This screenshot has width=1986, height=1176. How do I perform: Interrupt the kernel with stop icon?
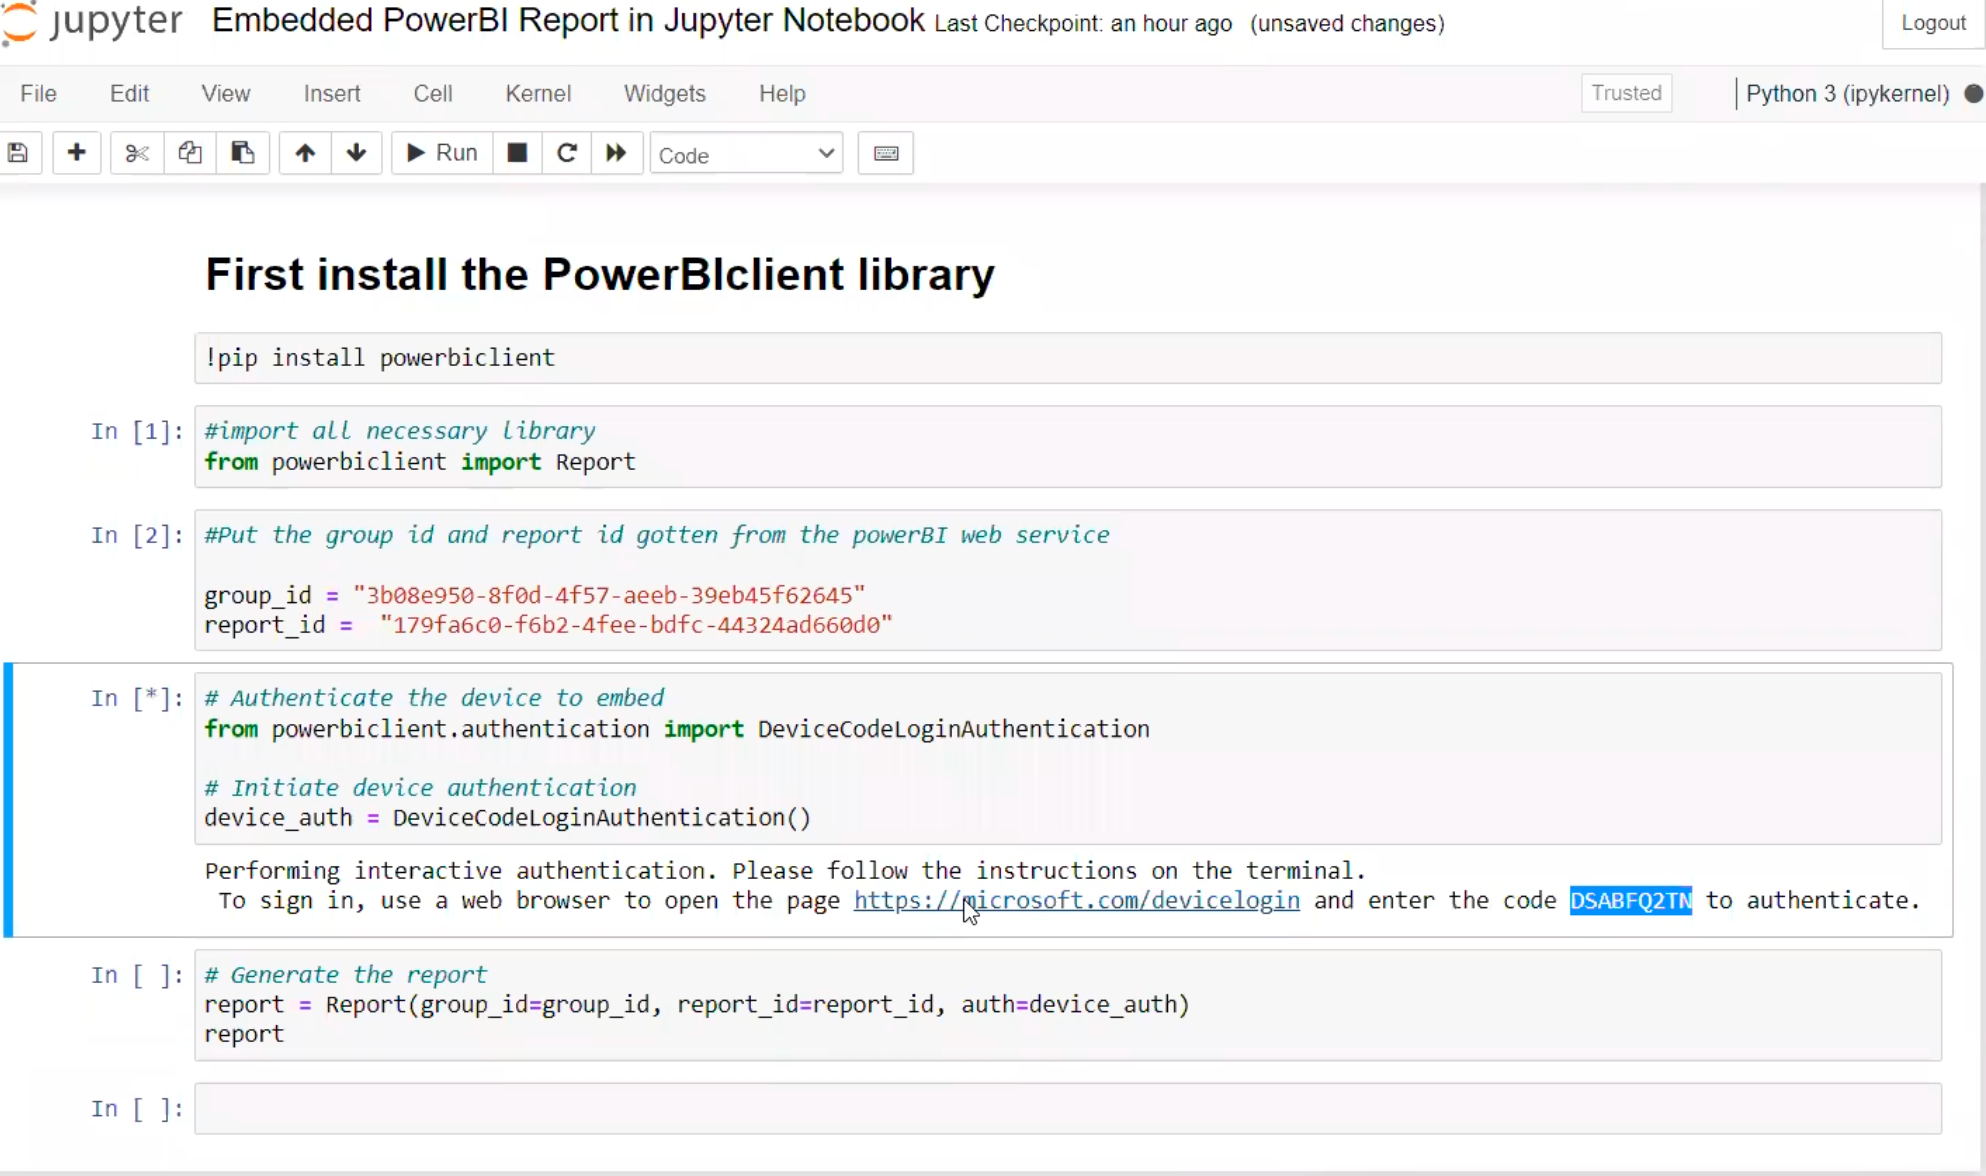[x=517, y=153]
